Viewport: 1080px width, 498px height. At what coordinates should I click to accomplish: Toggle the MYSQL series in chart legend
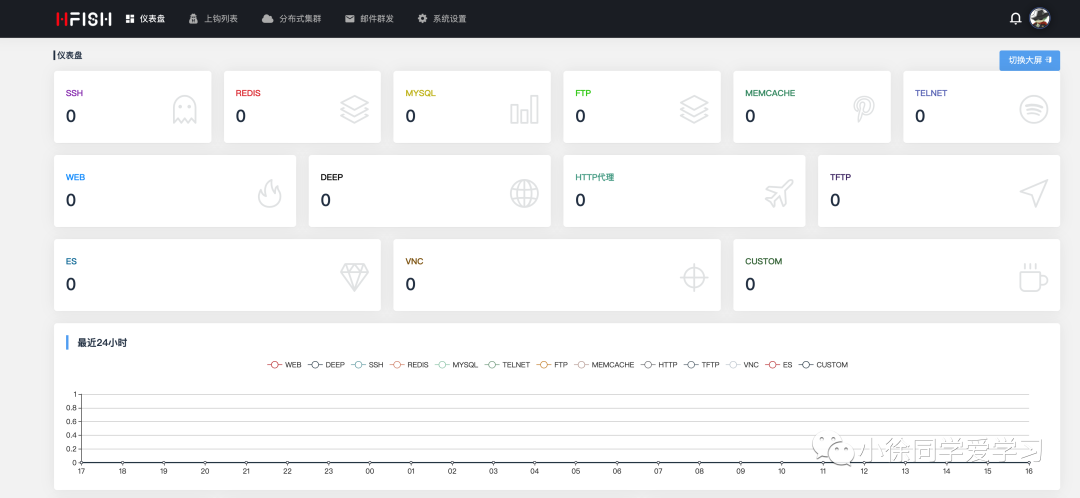pos(457,364)
